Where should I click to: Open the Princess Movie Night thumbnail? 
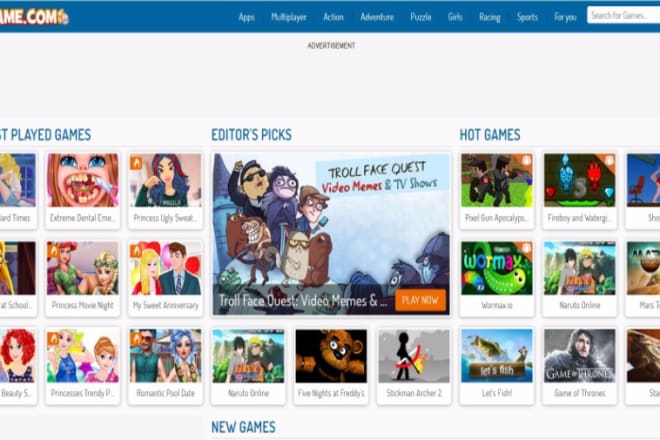[83, 268]
